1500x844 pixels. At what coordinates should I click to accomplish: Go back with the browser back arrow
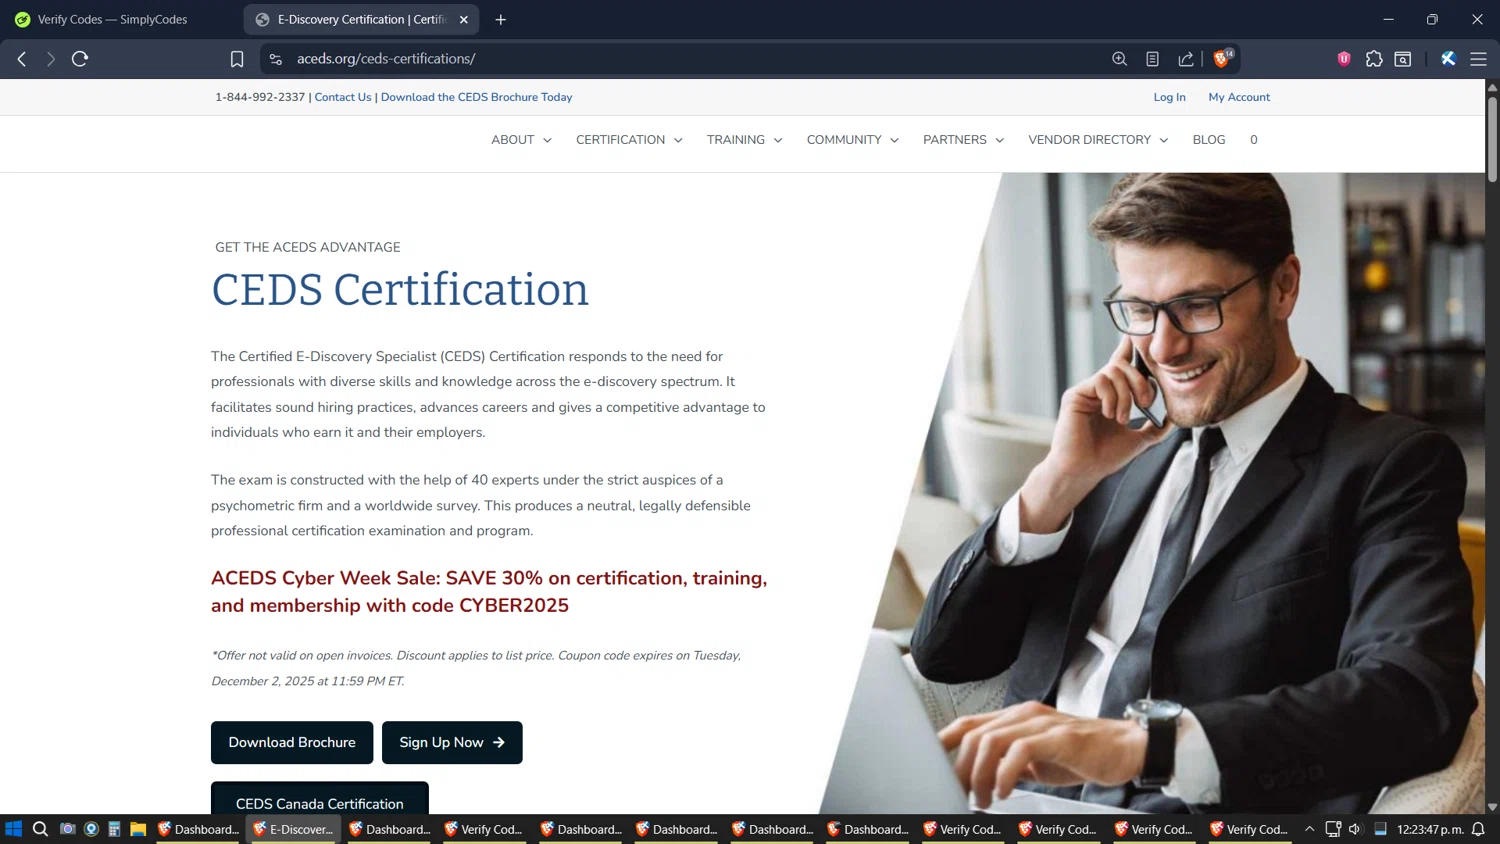pos(22,59)
